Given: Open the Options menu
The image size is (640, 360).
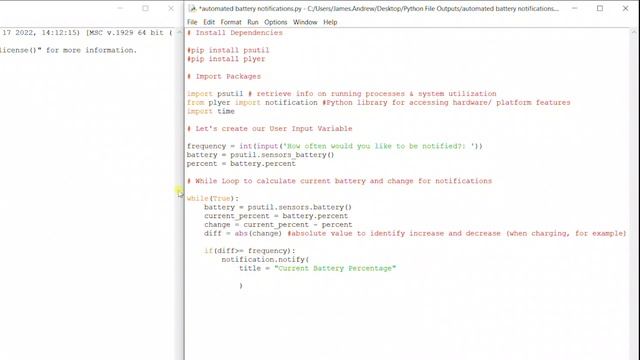Looking at the screenshot, I should [x=276, y=22].
